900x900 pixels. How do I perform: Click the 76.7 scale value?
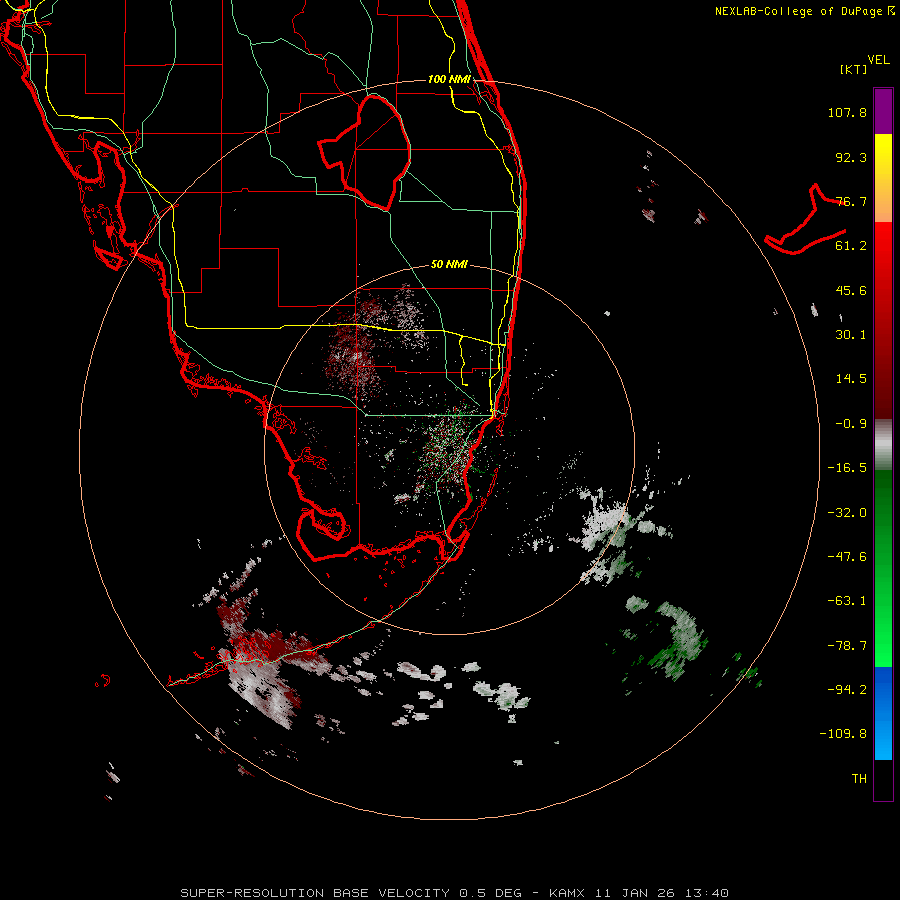click(x=851, y=201)
